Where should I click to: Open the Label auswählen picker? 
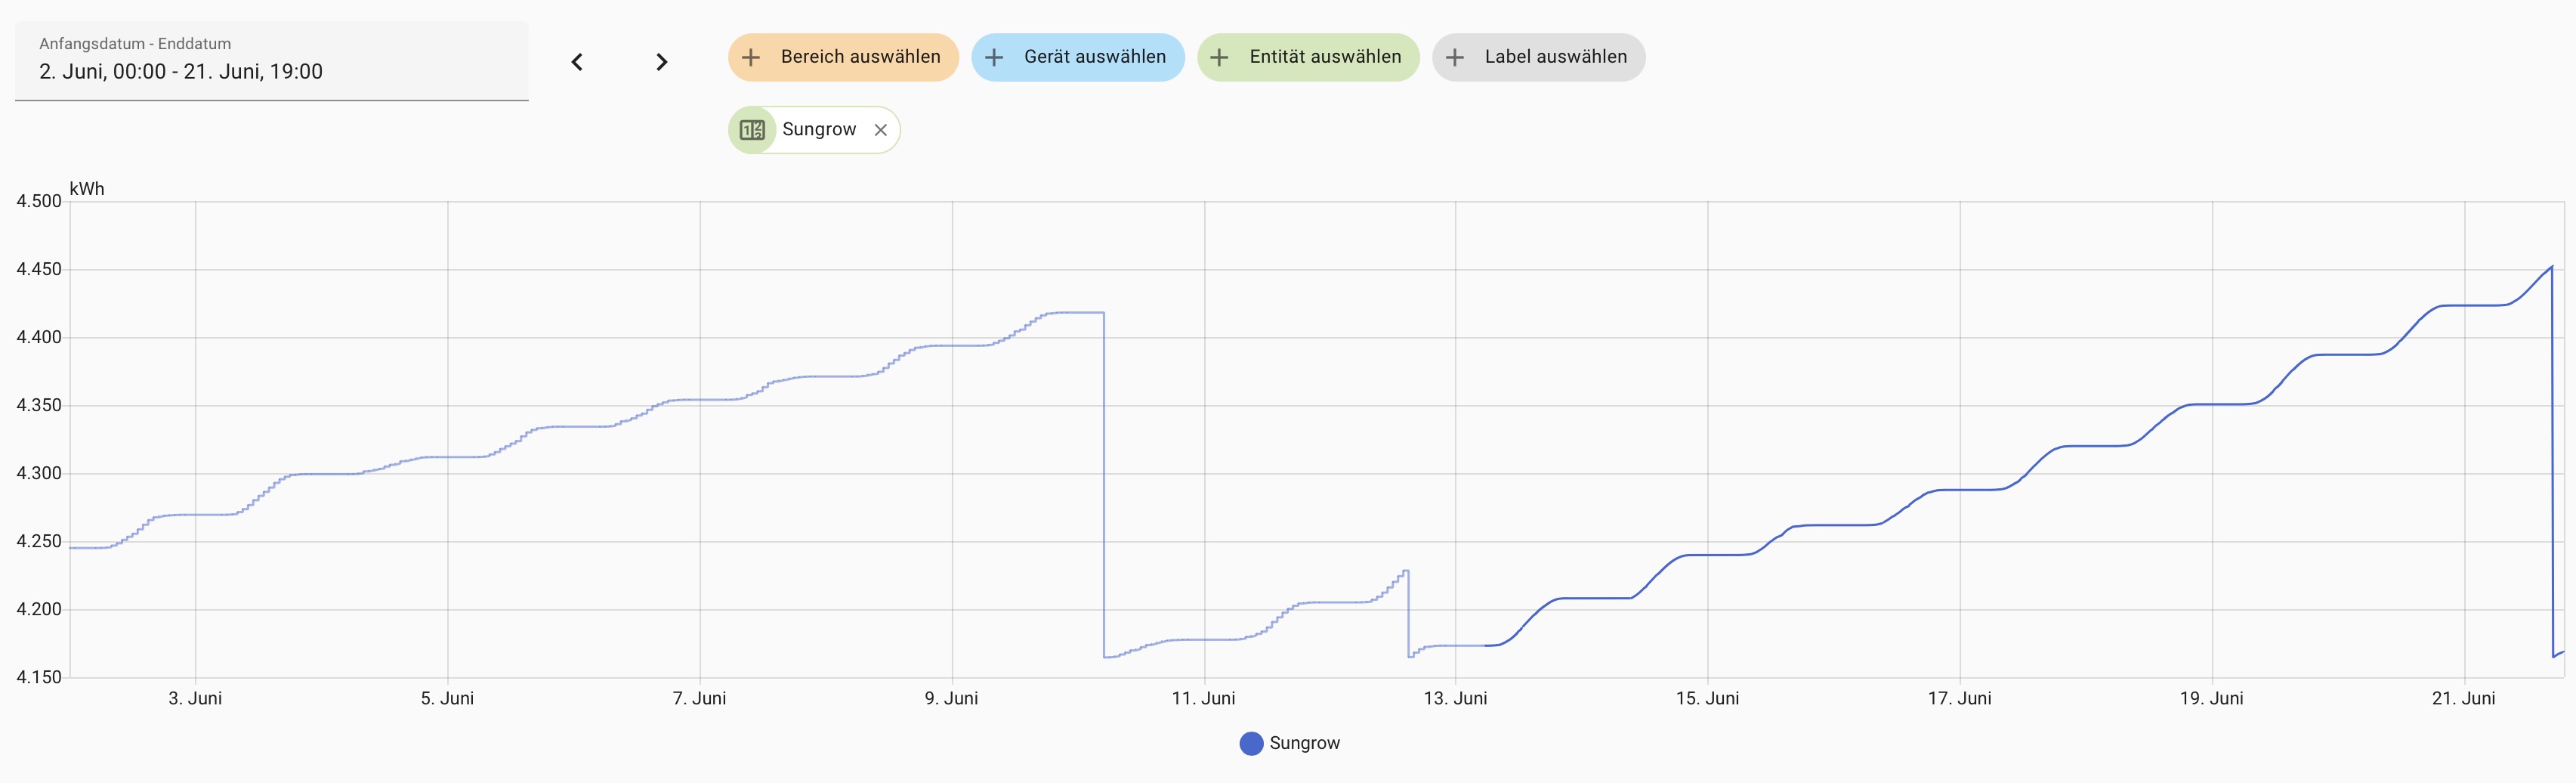point(1555,57)
